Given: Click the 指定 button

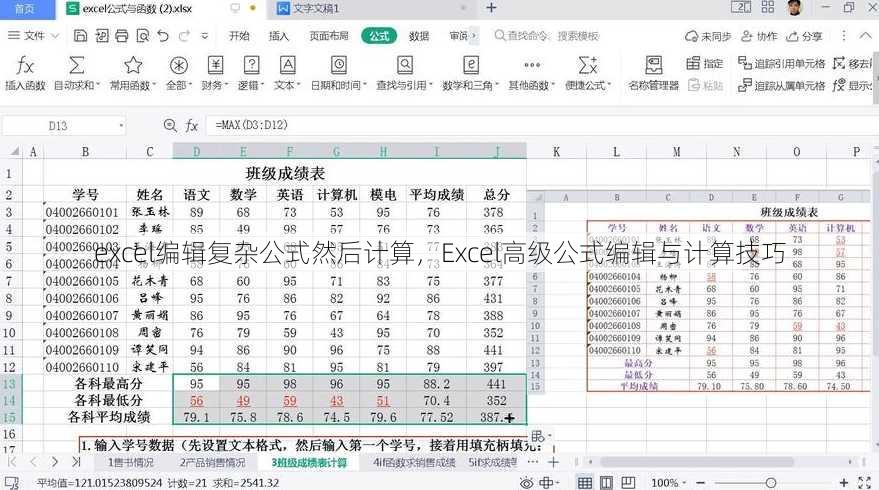Looking at the screenshot, I should (x=705, y=63).
